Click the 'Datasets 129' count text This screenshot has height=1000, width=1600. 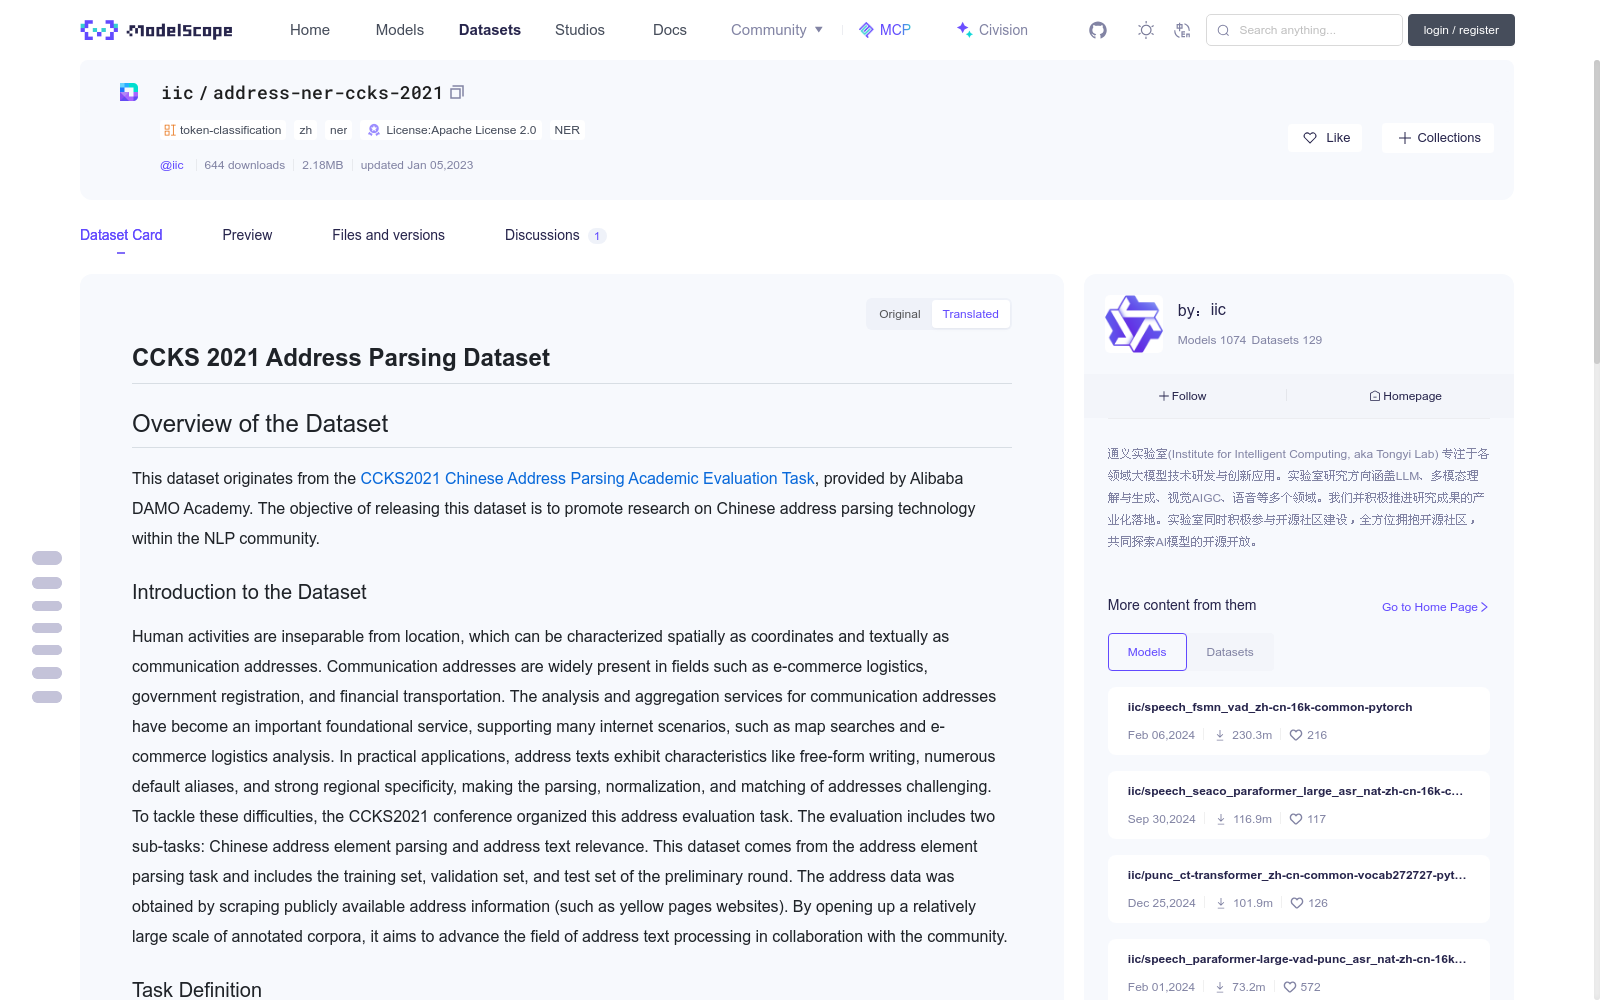click(x=1287, y=340)
